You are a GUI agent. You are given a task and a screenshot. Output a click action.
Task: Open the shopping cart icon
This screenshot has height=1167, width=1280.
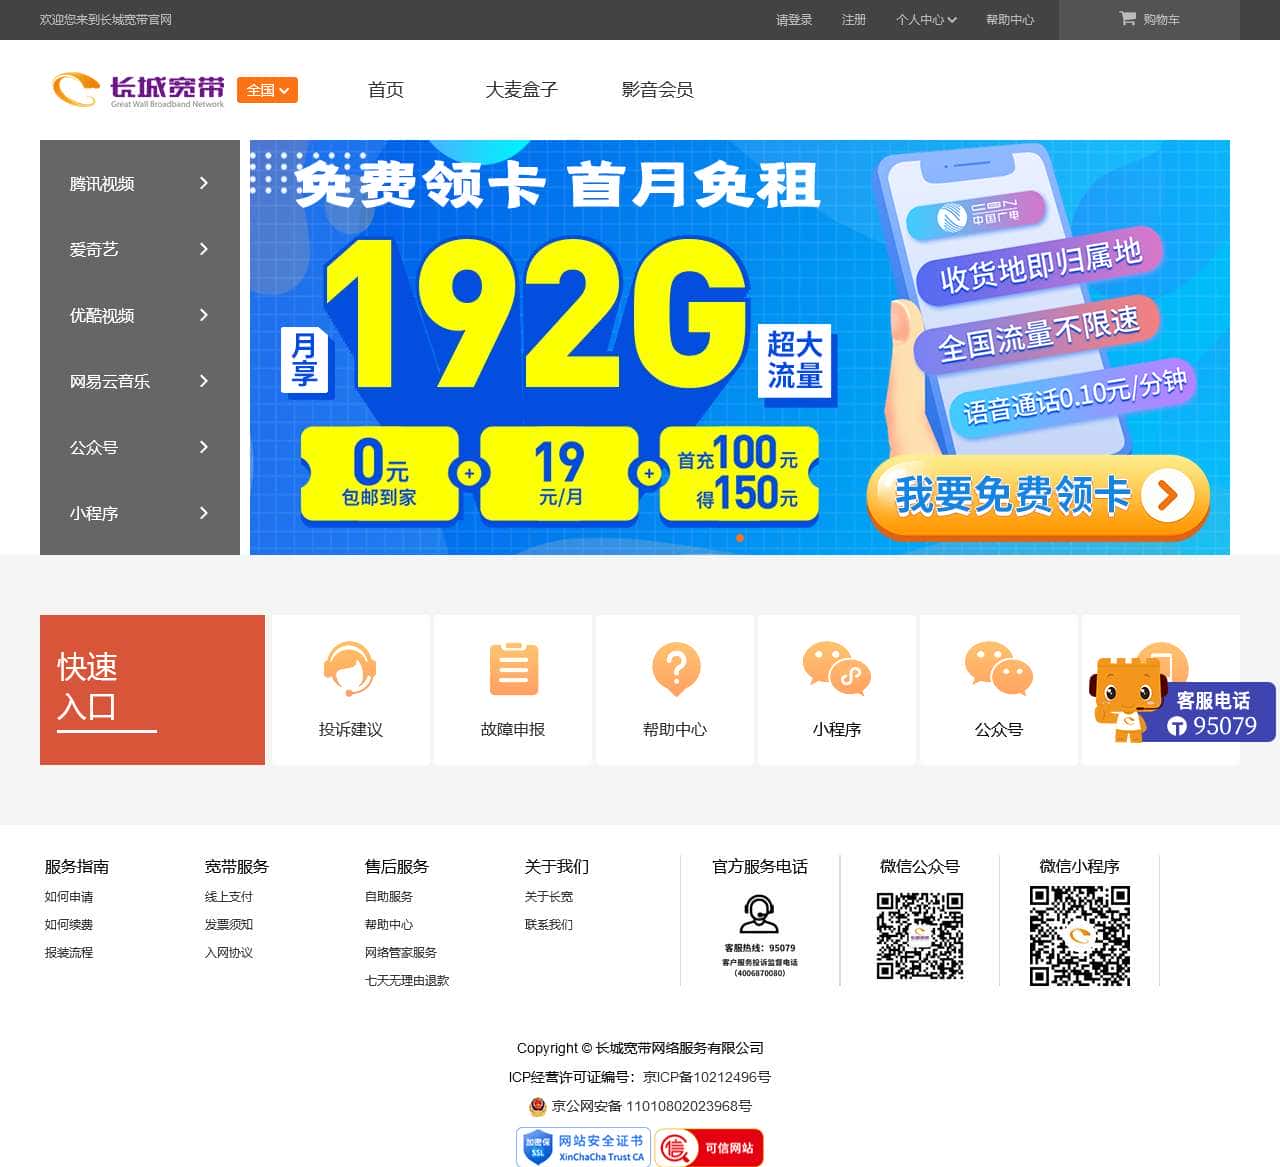tap(1127, 18)
